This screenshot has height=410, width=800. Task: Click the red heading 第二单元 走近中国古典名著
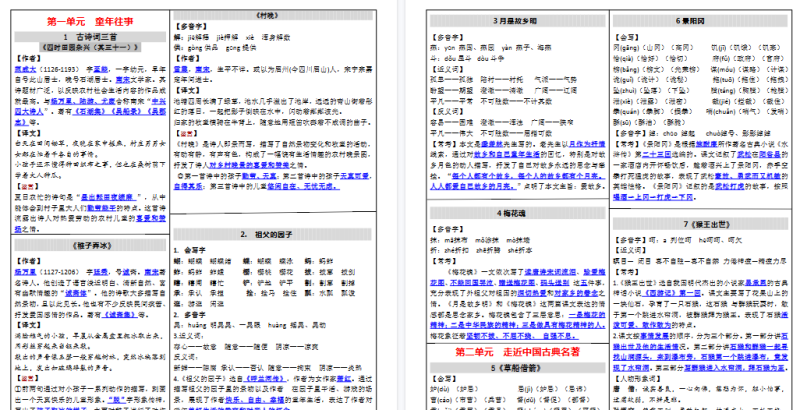[517, 352]
